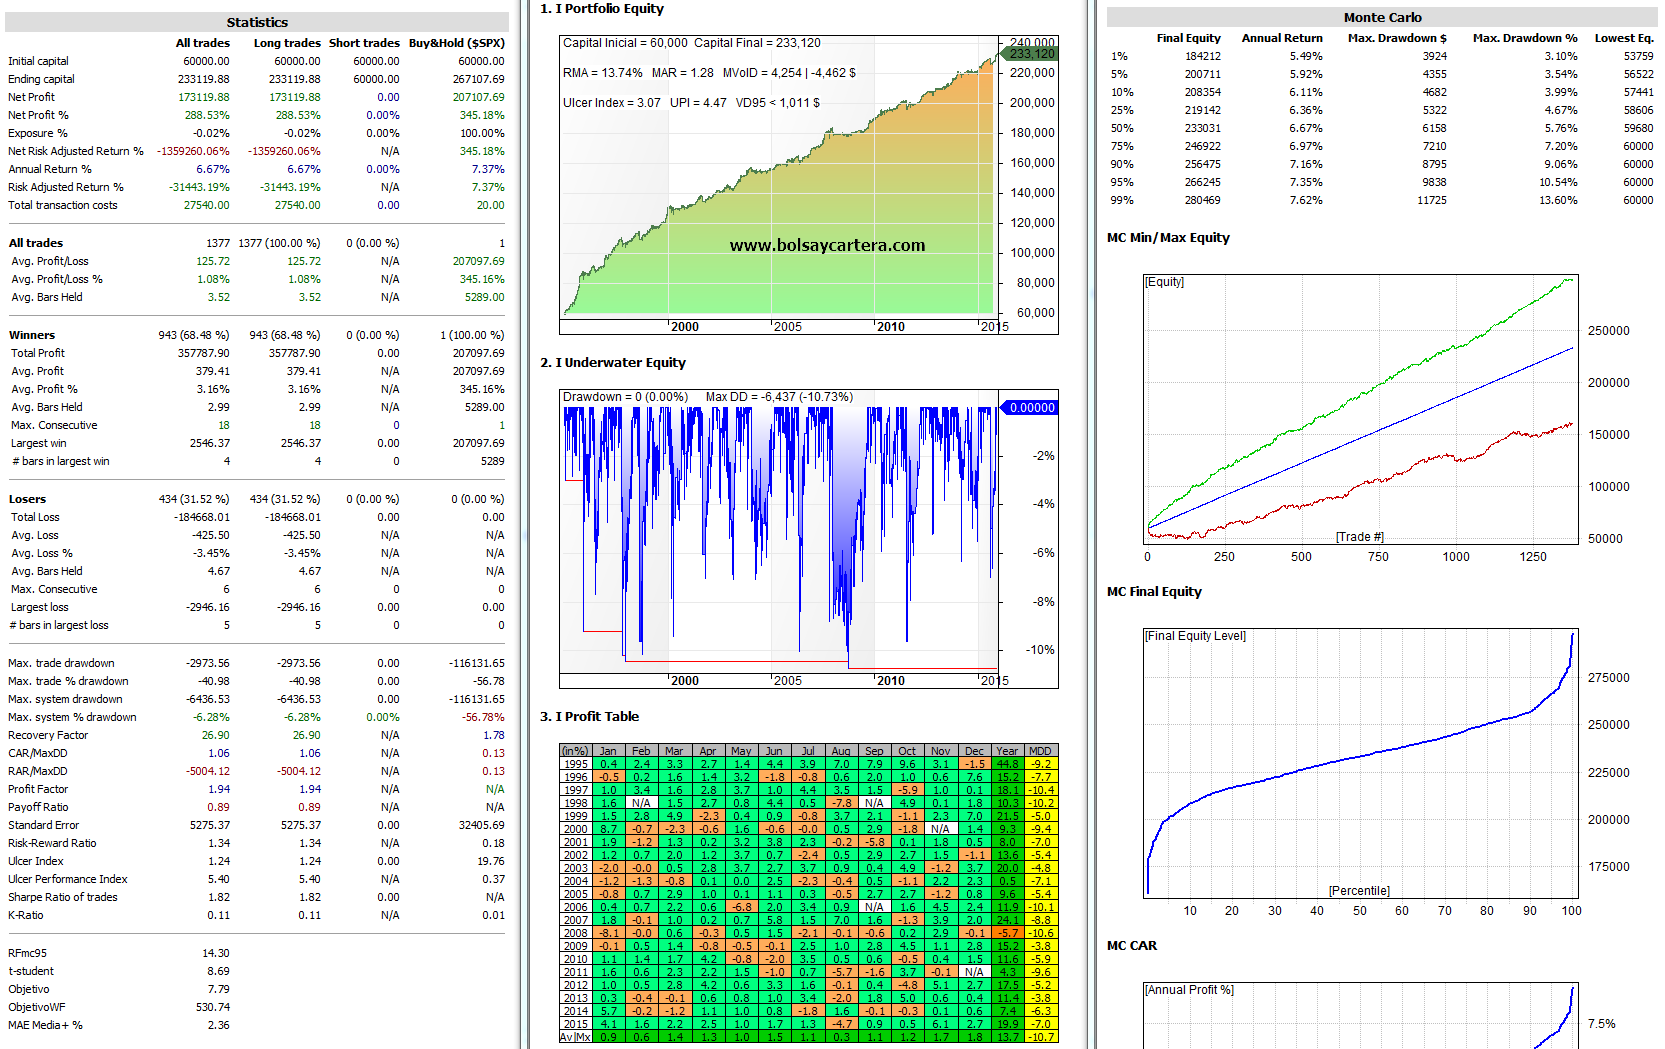The height and width of the screenshot is (1049, 1665).
Task: Click the Initial capital row label
Action: [39, 61]
